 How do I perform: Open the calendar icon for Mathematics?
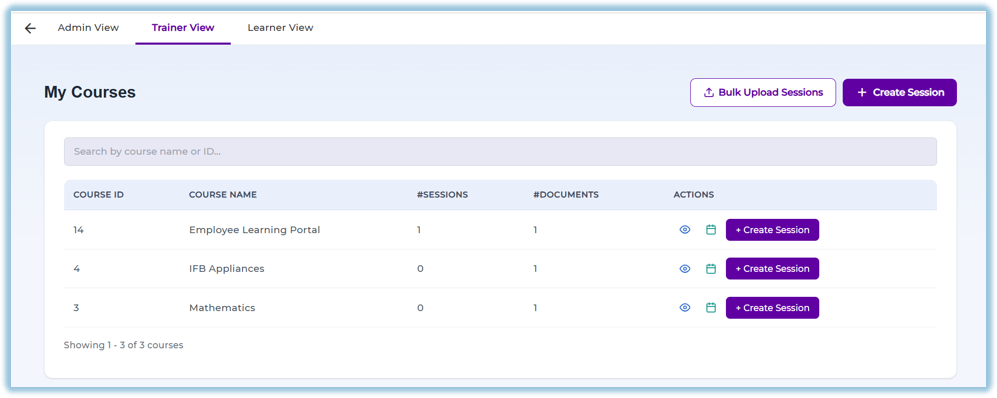[711, 308]
